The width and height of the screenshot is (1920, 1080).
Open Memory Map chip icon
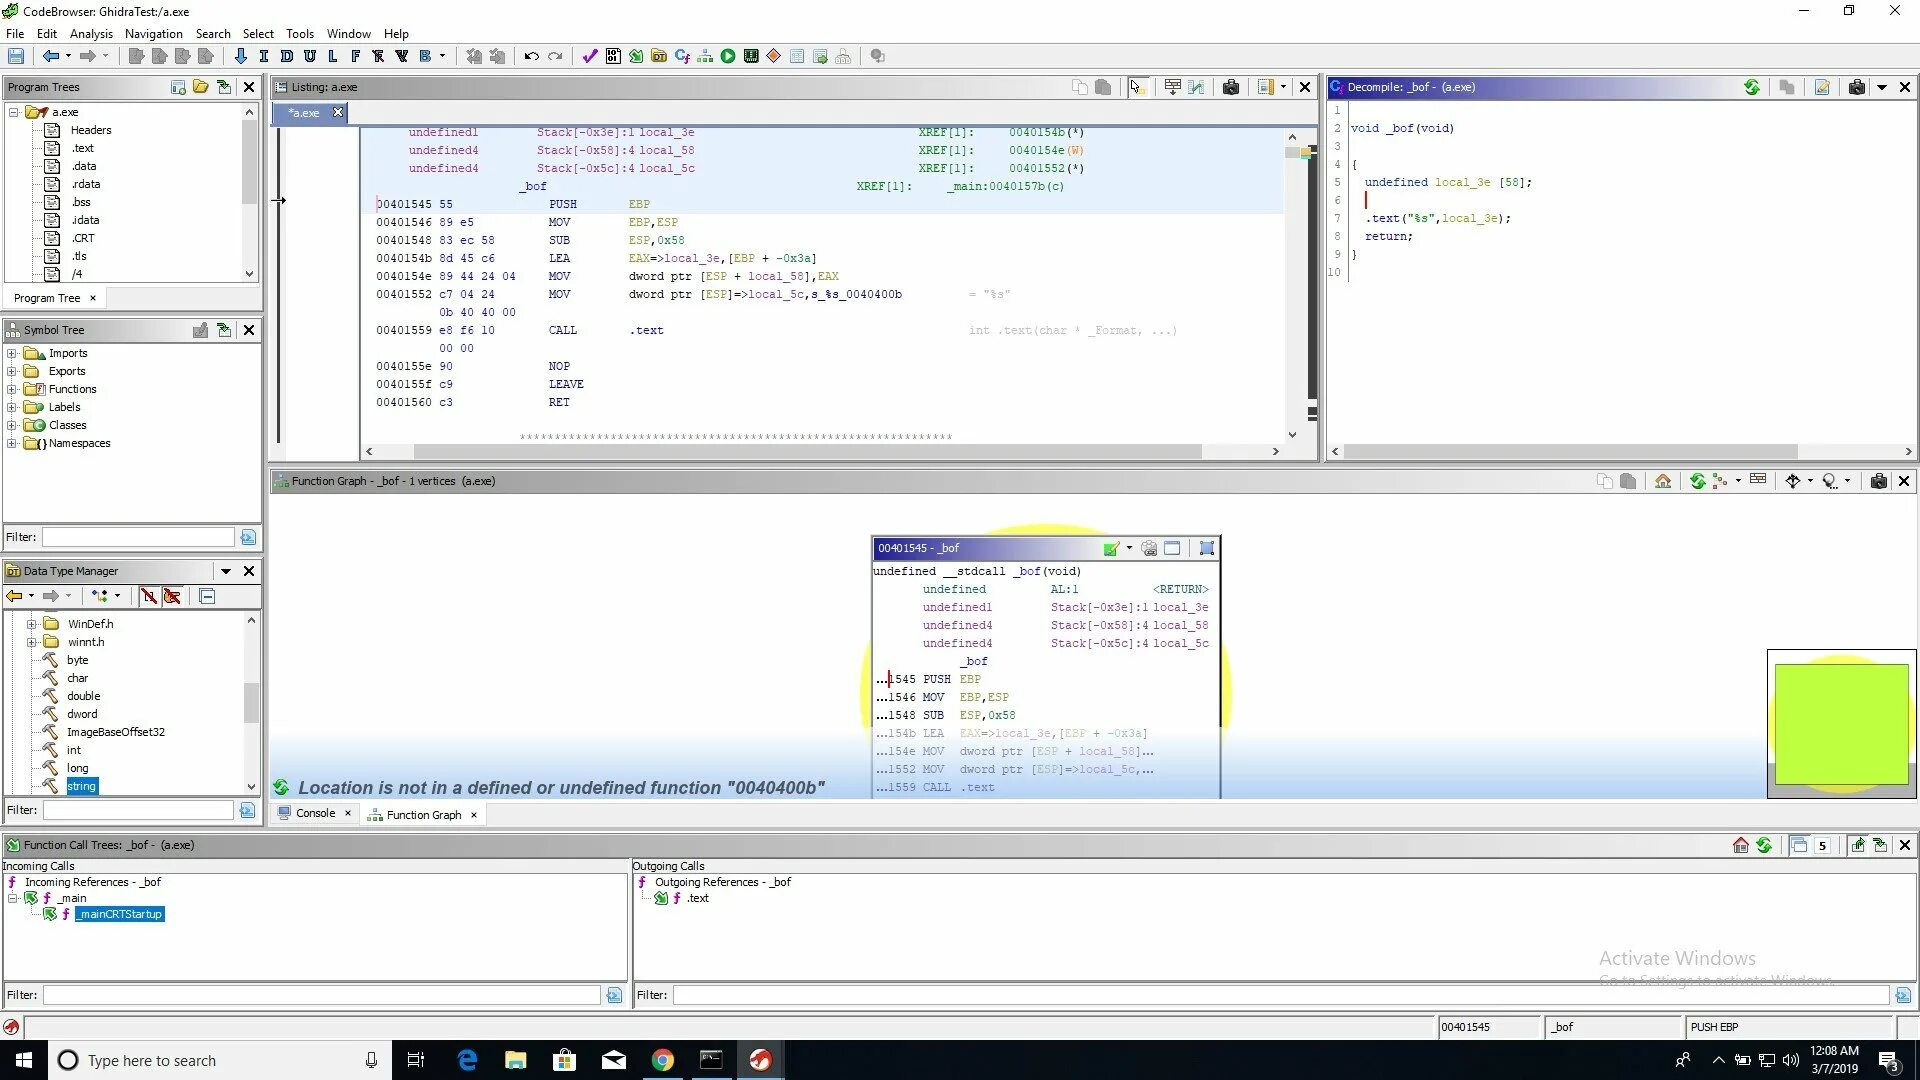coord(751,56)
